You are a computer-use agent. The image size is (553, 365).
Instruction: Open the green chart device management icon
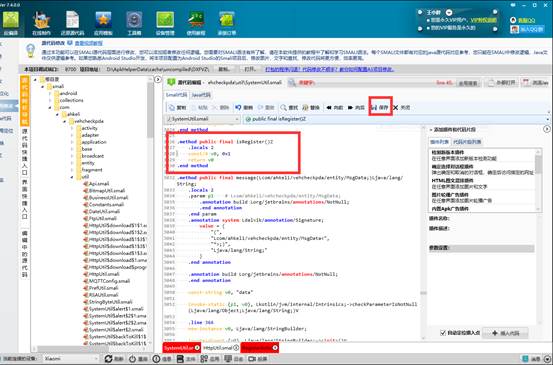165,20
